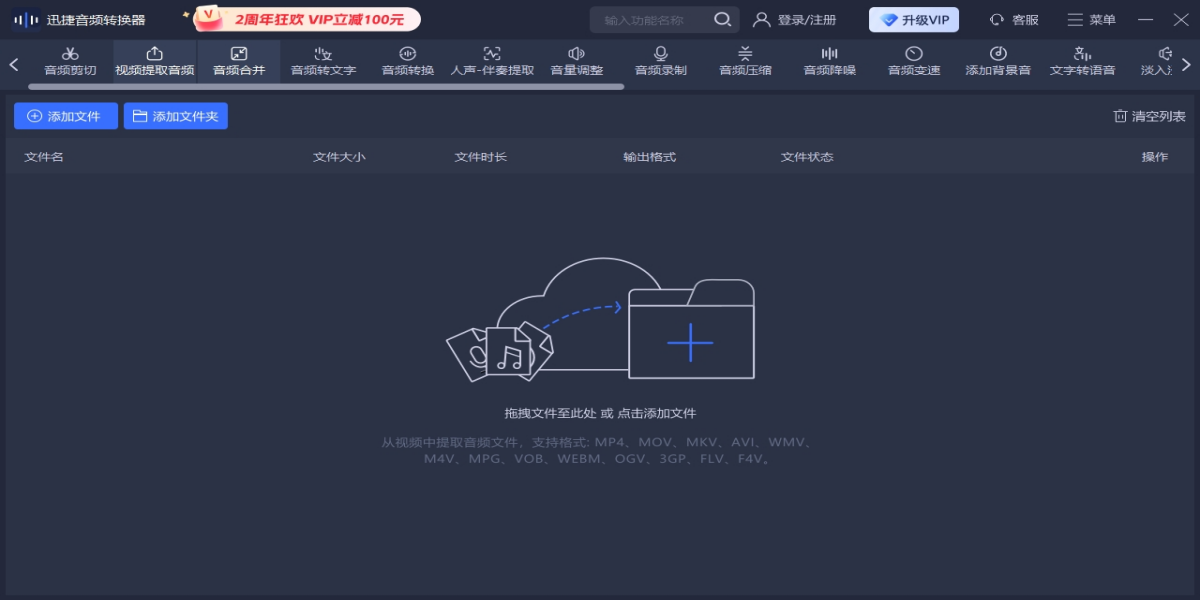The width and height of the screenshot is (1200, 600).
Task: Click the 添加文件 button
Action: tap(65, 116)
